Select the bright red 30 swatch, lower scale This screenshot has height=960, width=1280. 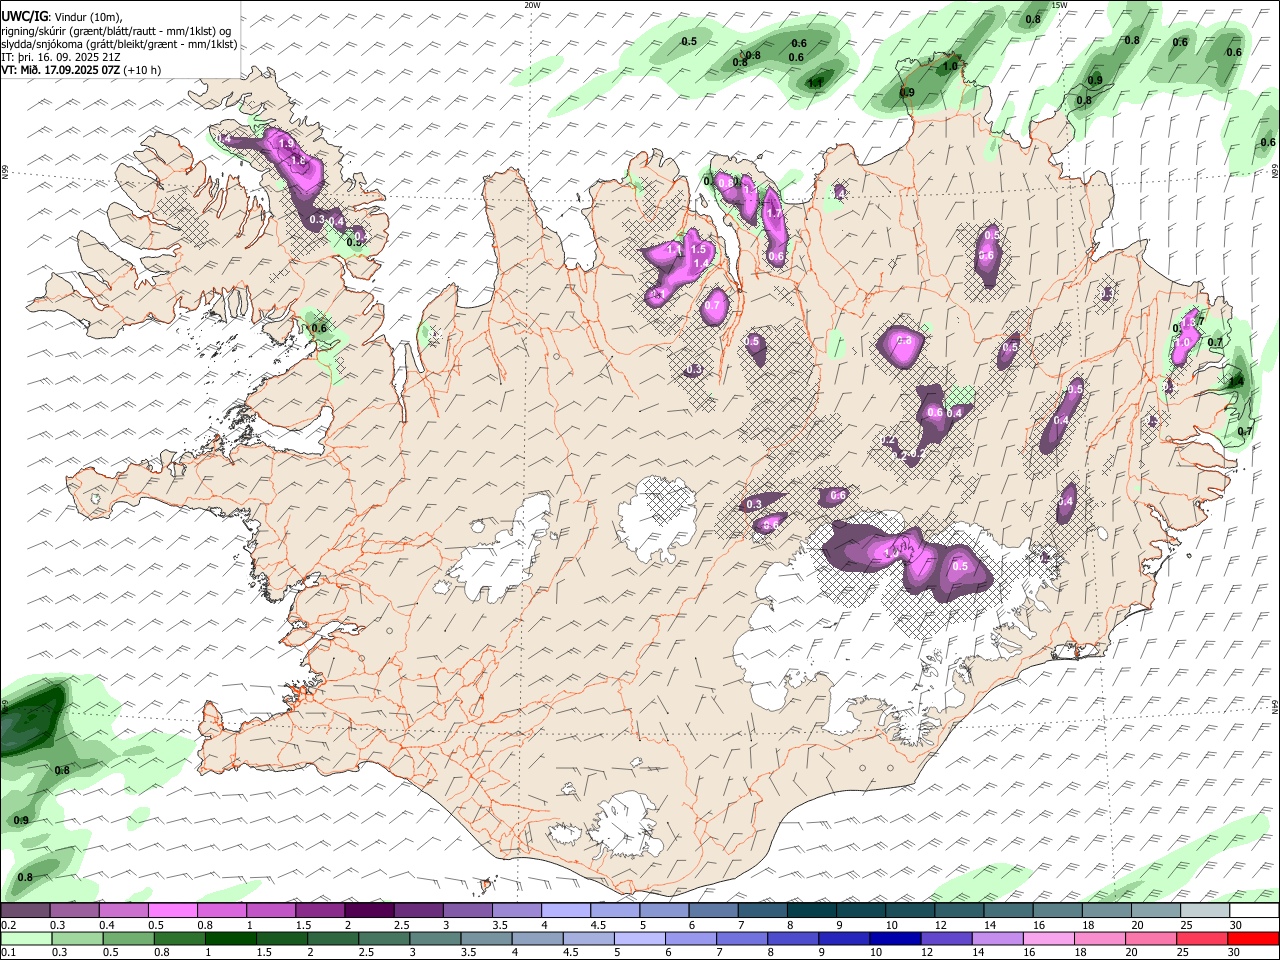point(1253,938)
